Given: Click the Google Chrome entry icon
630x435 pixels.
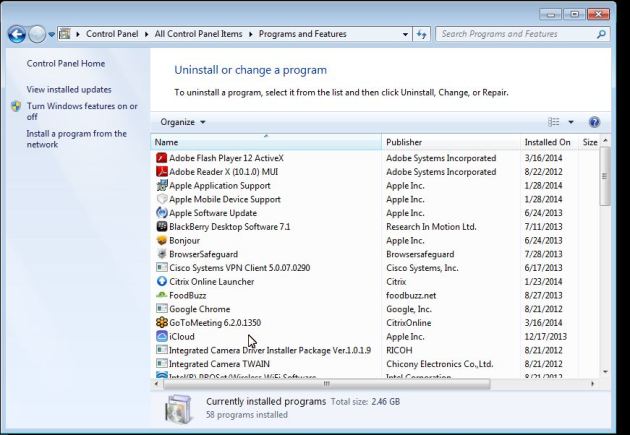Looking at the screenshot, I should [162, 309].
